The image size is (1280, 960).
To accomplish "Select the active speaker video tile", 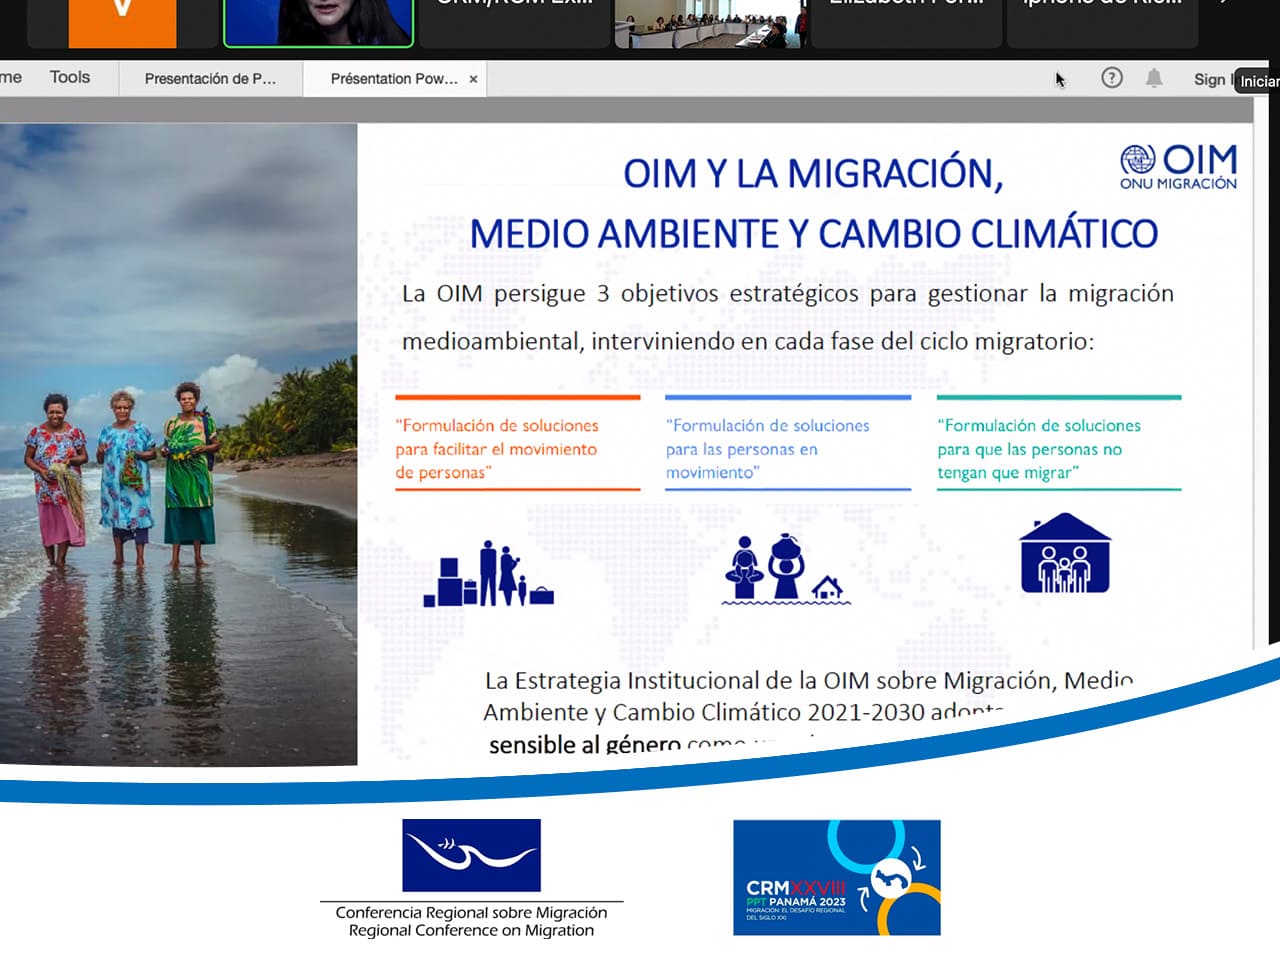I will pyautogui.click(x=318, y=23).
